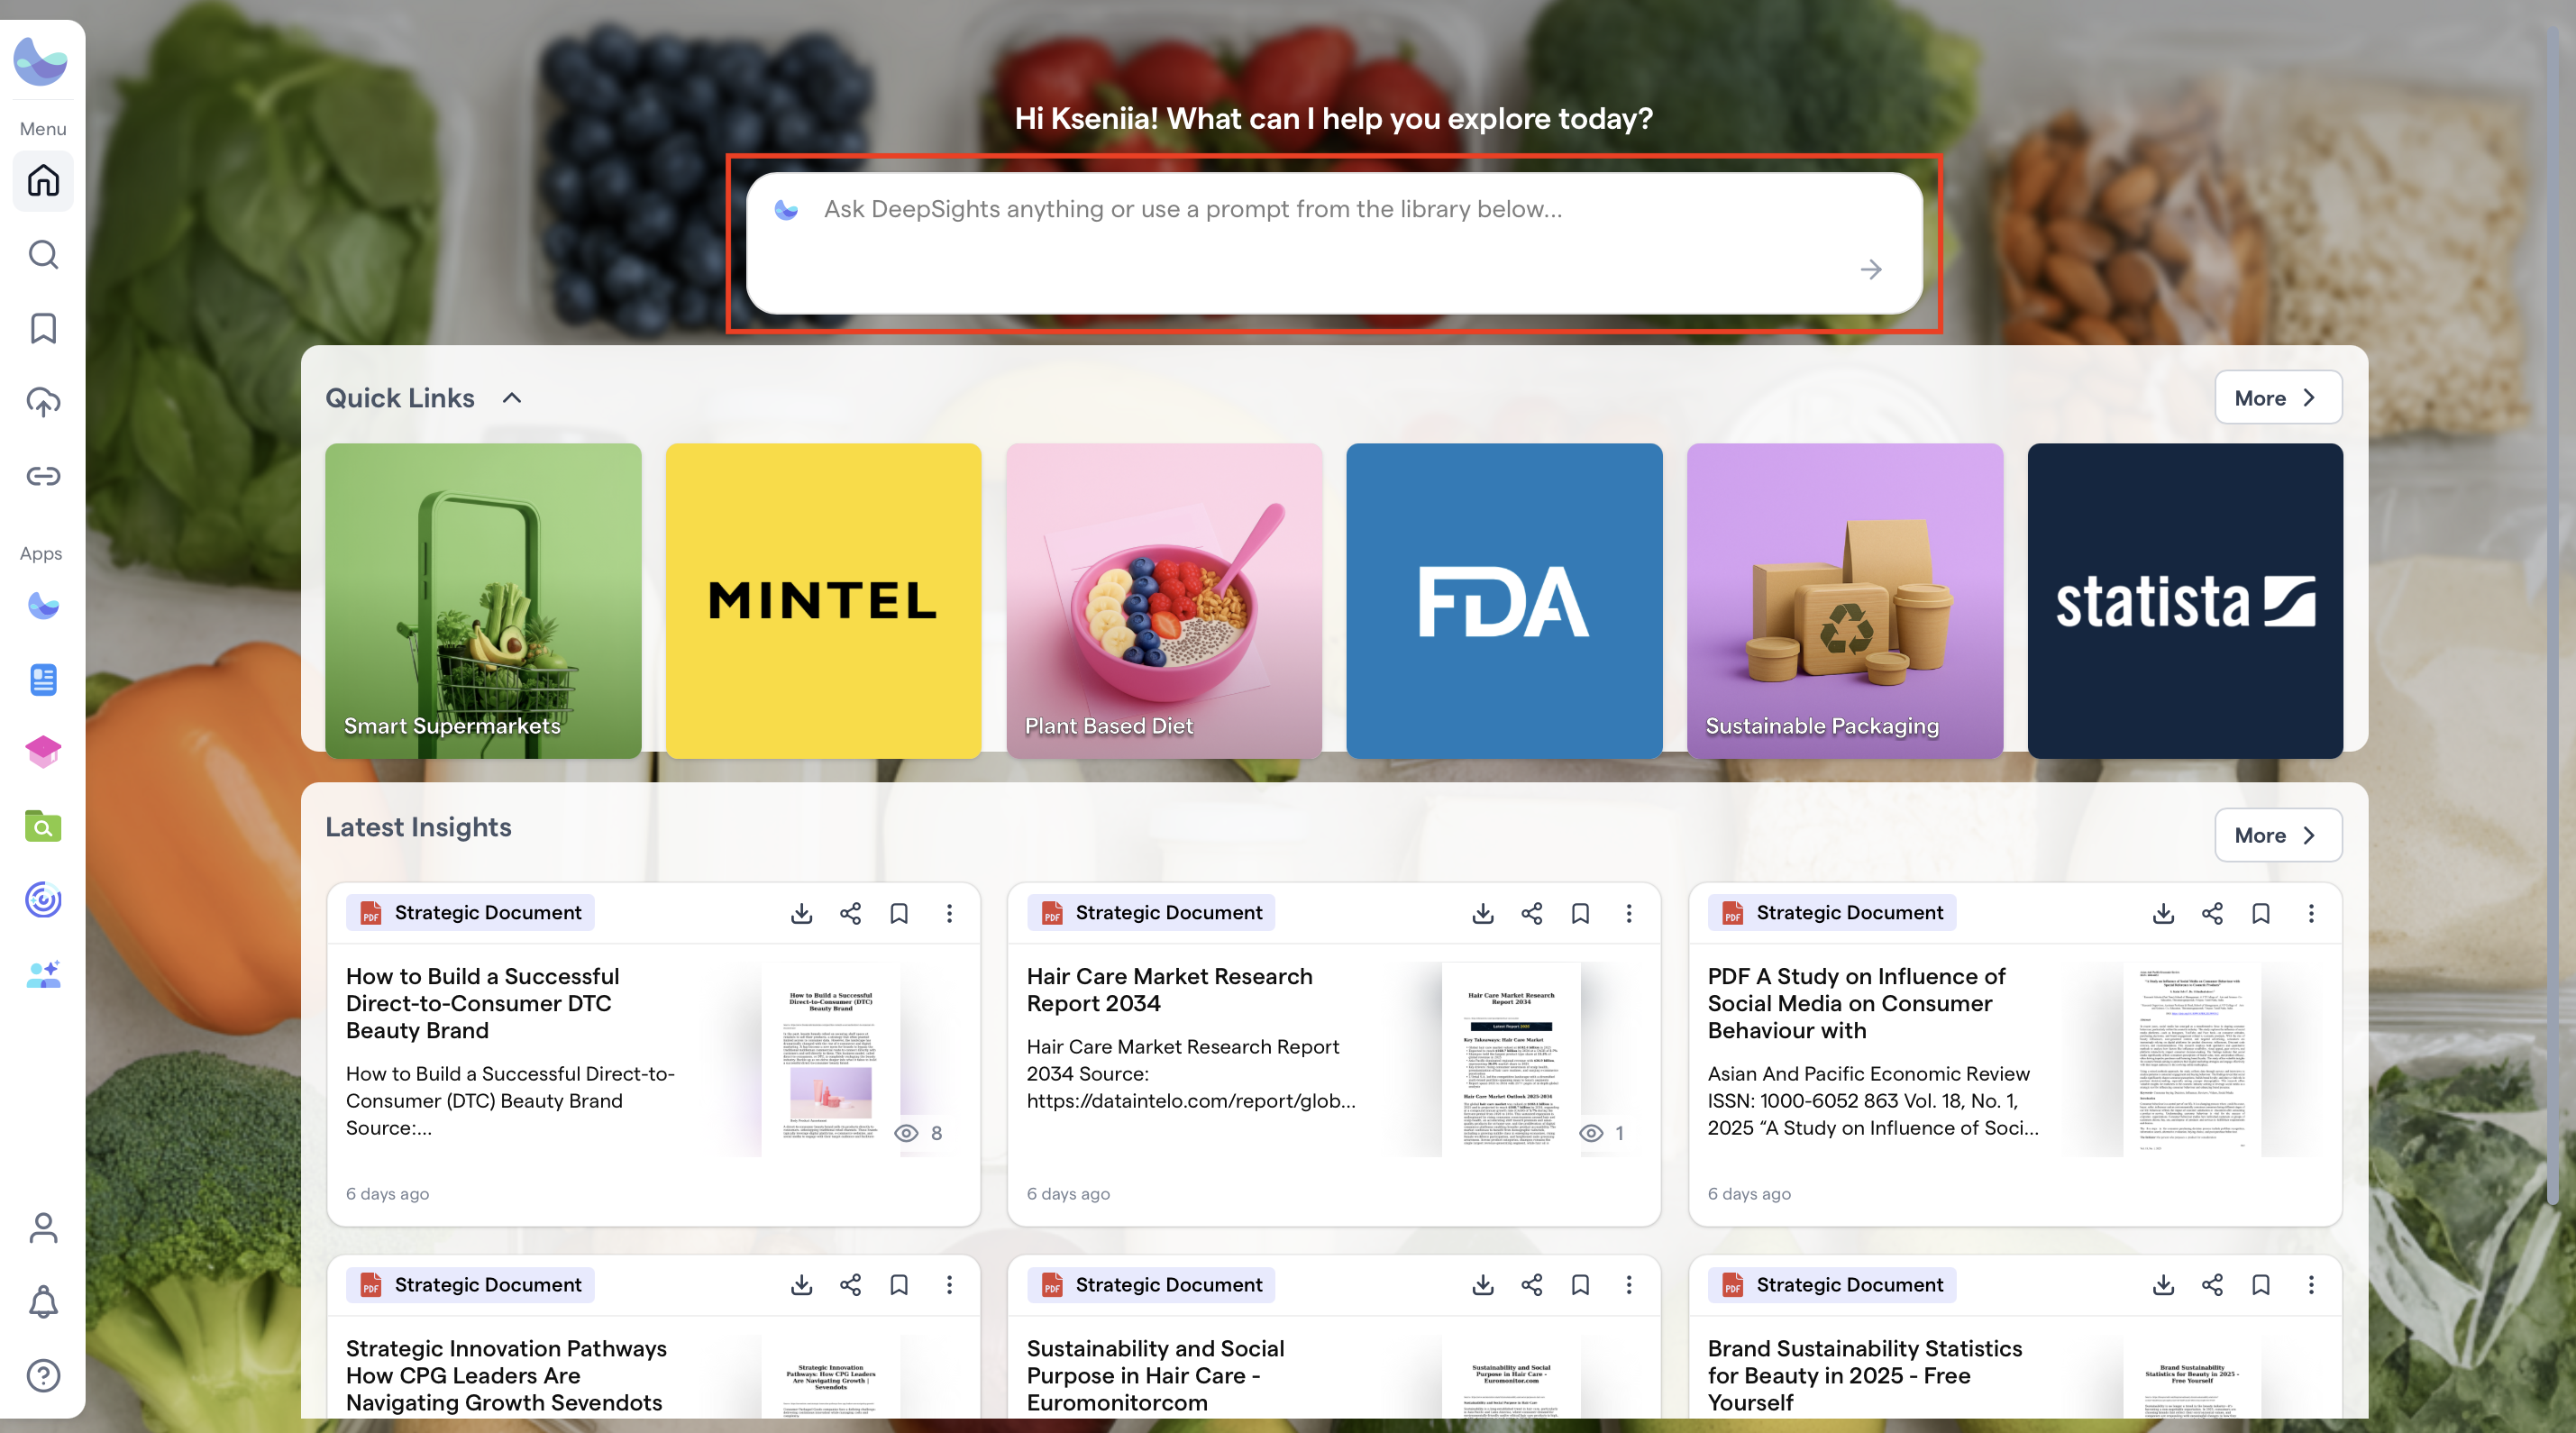Open Strategic Innovation Pathways document title
The image size is (2576, 1433).
click(x=506, y=1375)
